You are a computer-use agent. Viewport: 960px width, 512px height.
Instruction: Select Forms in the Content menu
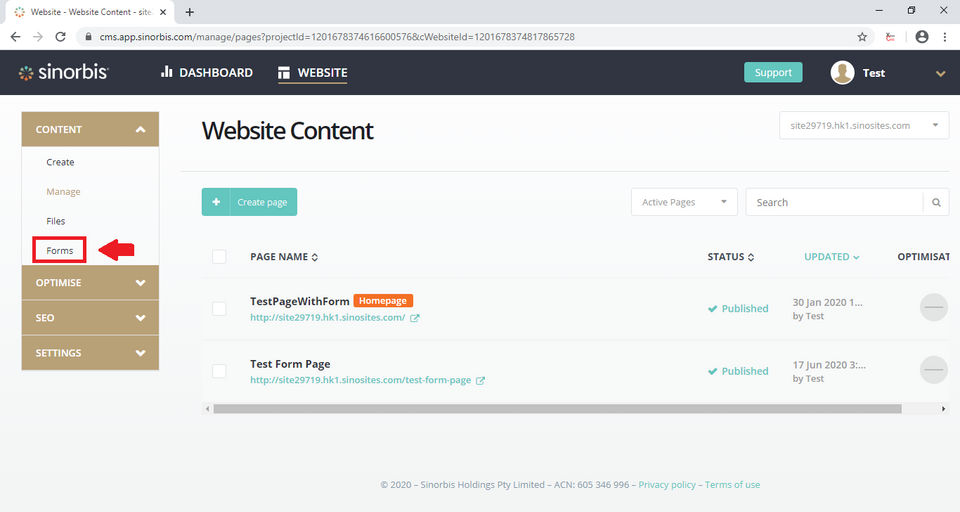tap(60, 250)
